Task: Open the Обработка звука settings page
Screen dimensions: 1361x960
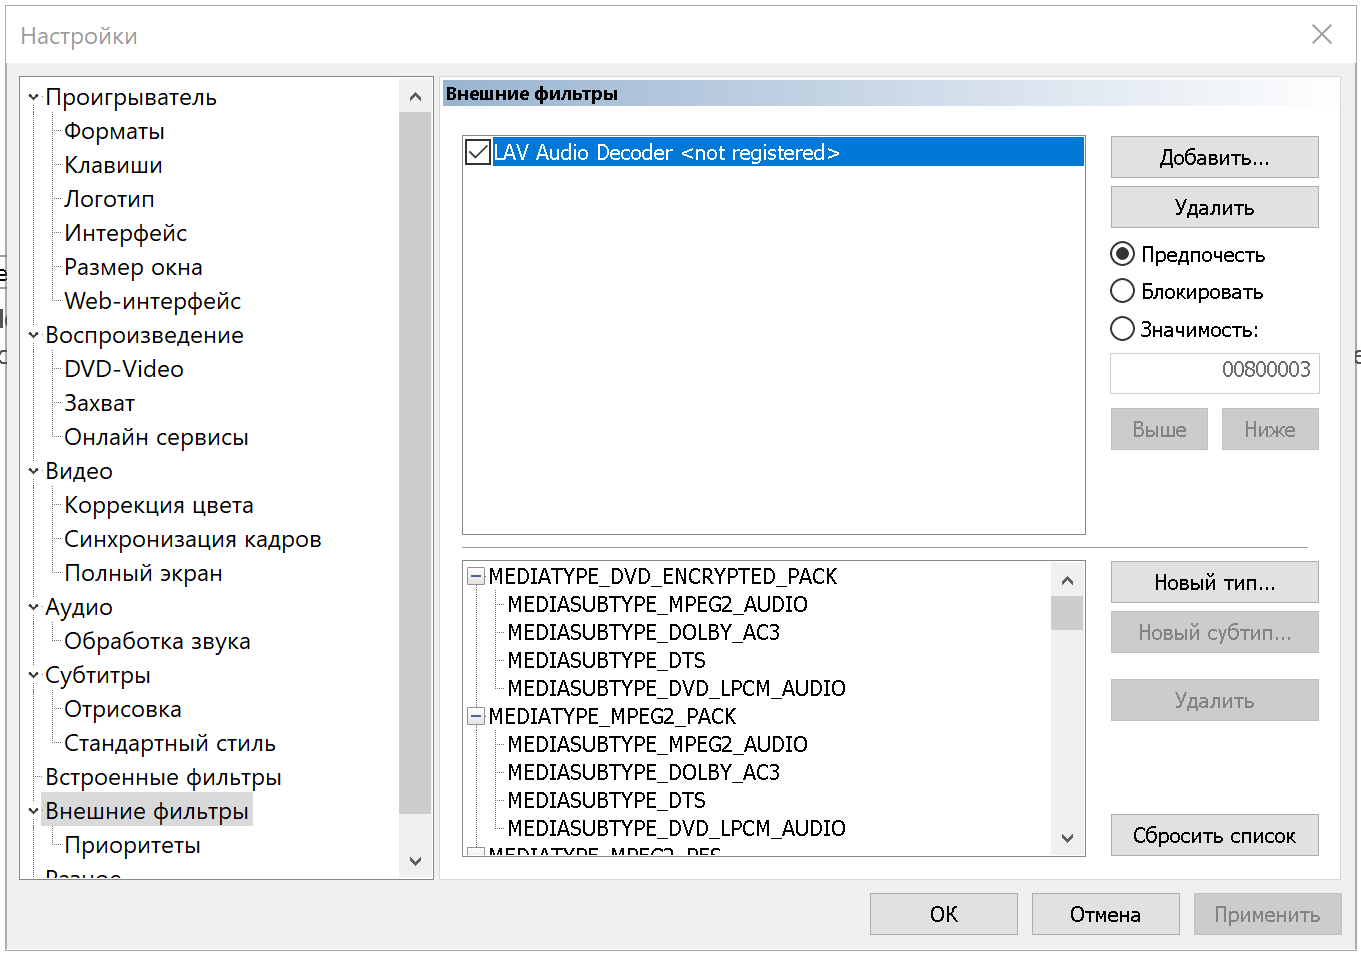Action: [157, 642]
